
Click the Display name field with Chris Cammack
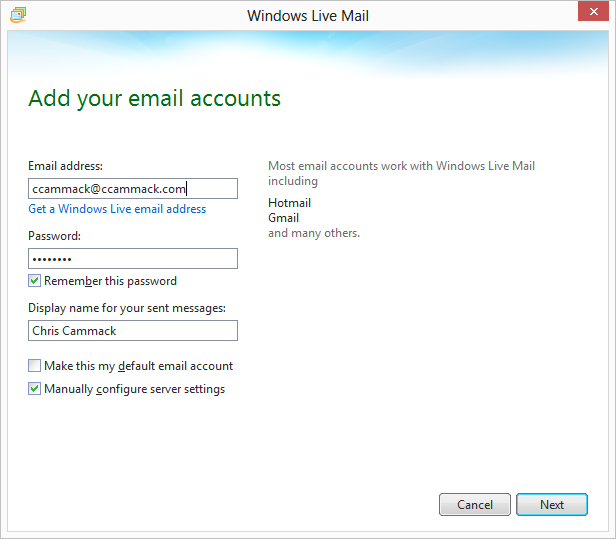[x=133, y=330]
